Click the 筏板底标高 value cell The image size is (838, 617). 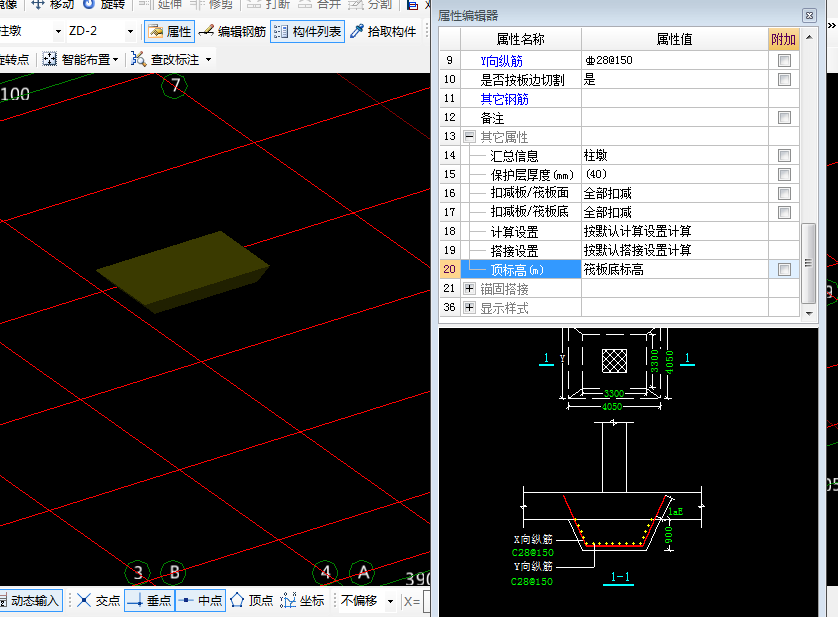675,269
